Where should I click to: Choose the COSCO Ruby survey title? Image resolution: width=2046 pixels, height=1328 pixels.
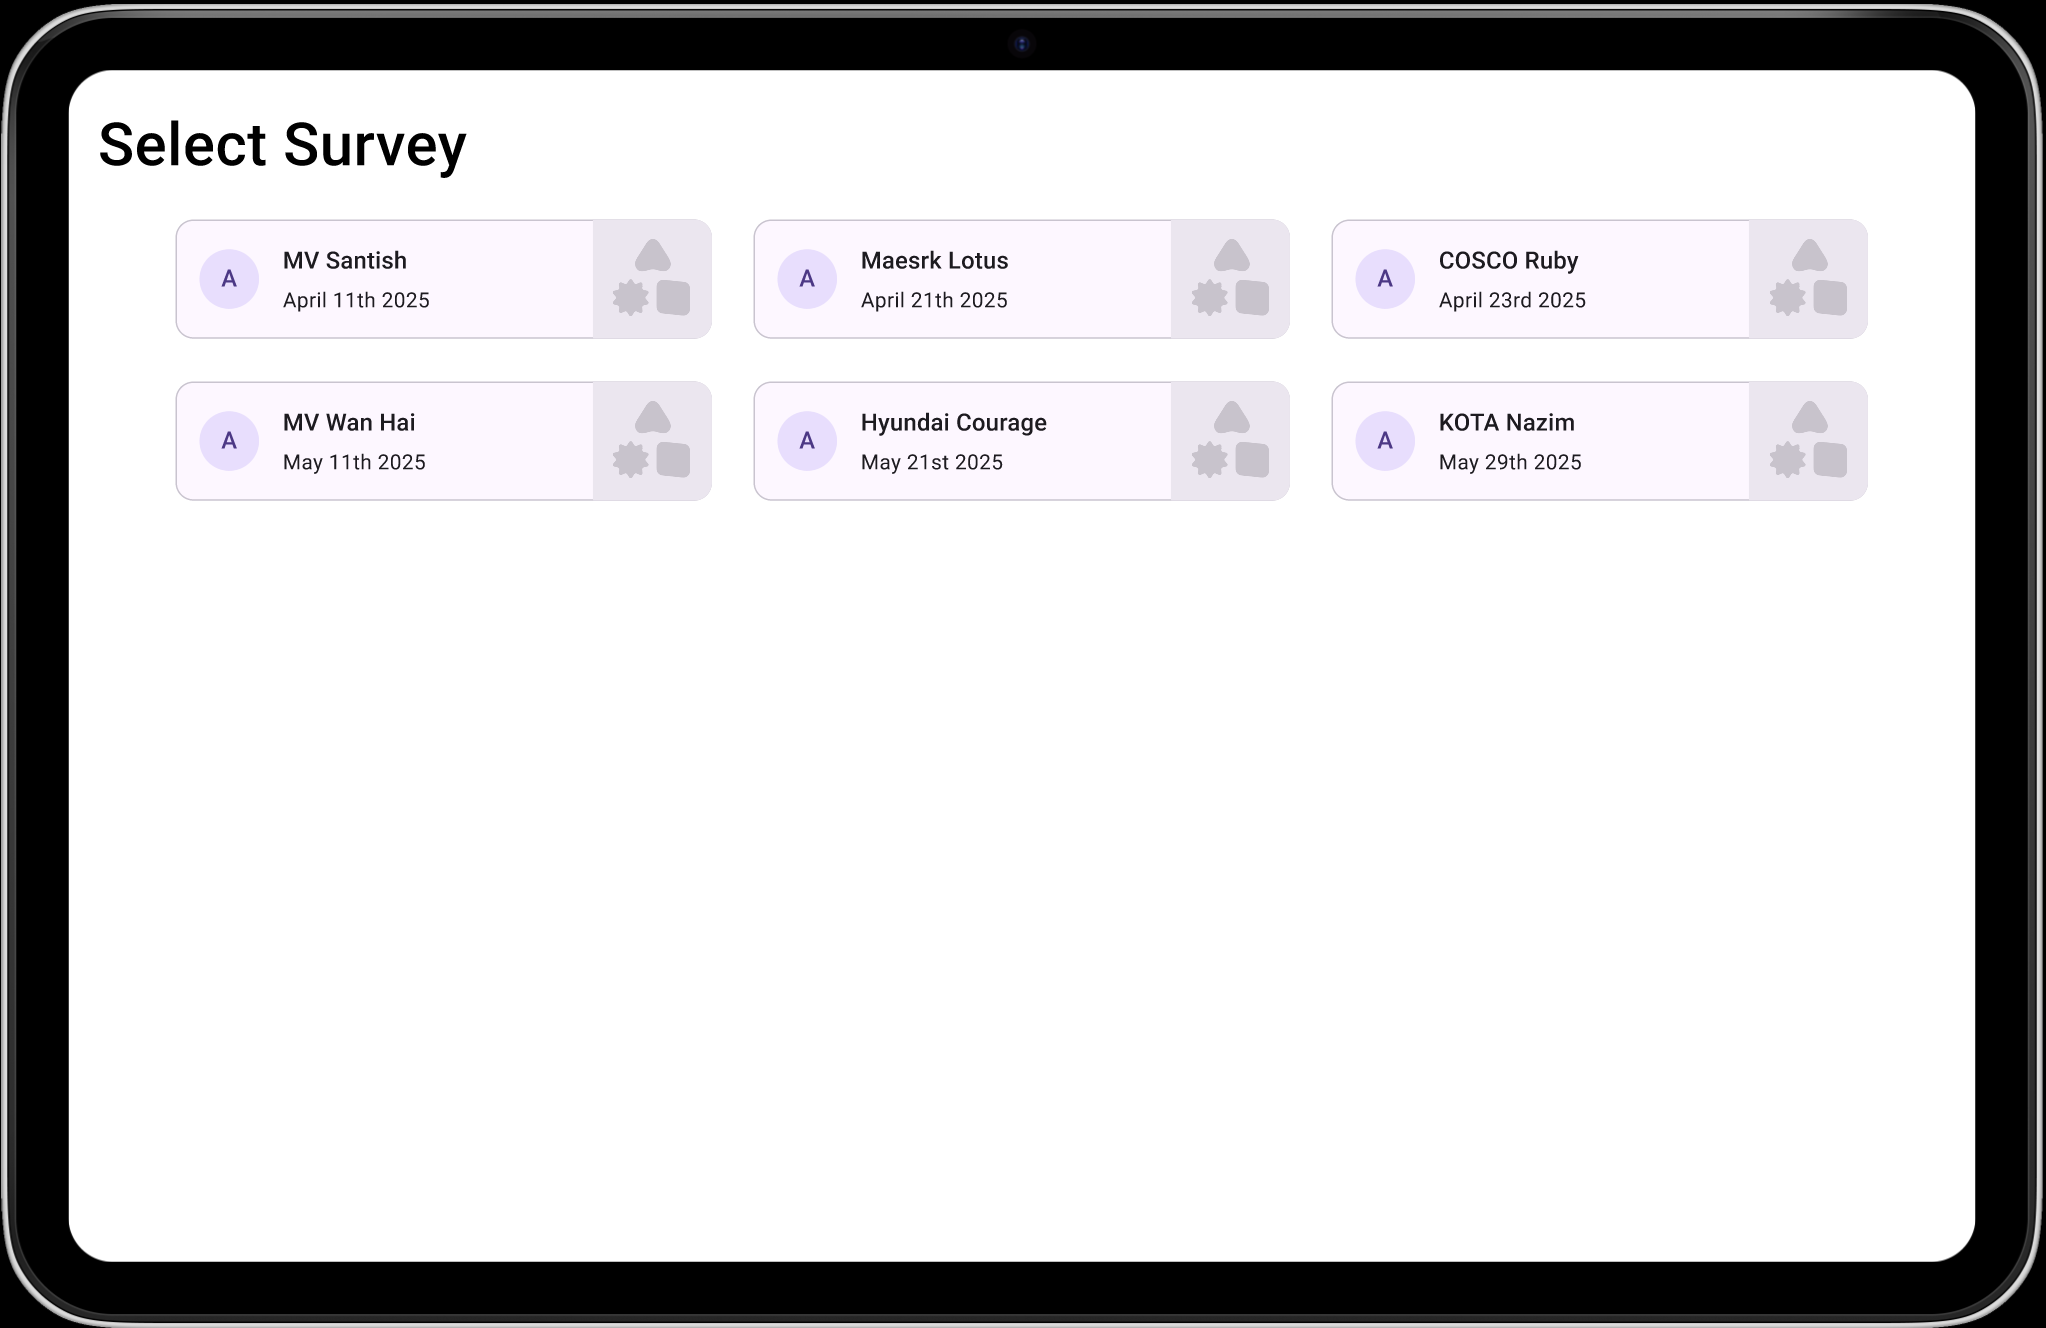(x=1508, y=261)
